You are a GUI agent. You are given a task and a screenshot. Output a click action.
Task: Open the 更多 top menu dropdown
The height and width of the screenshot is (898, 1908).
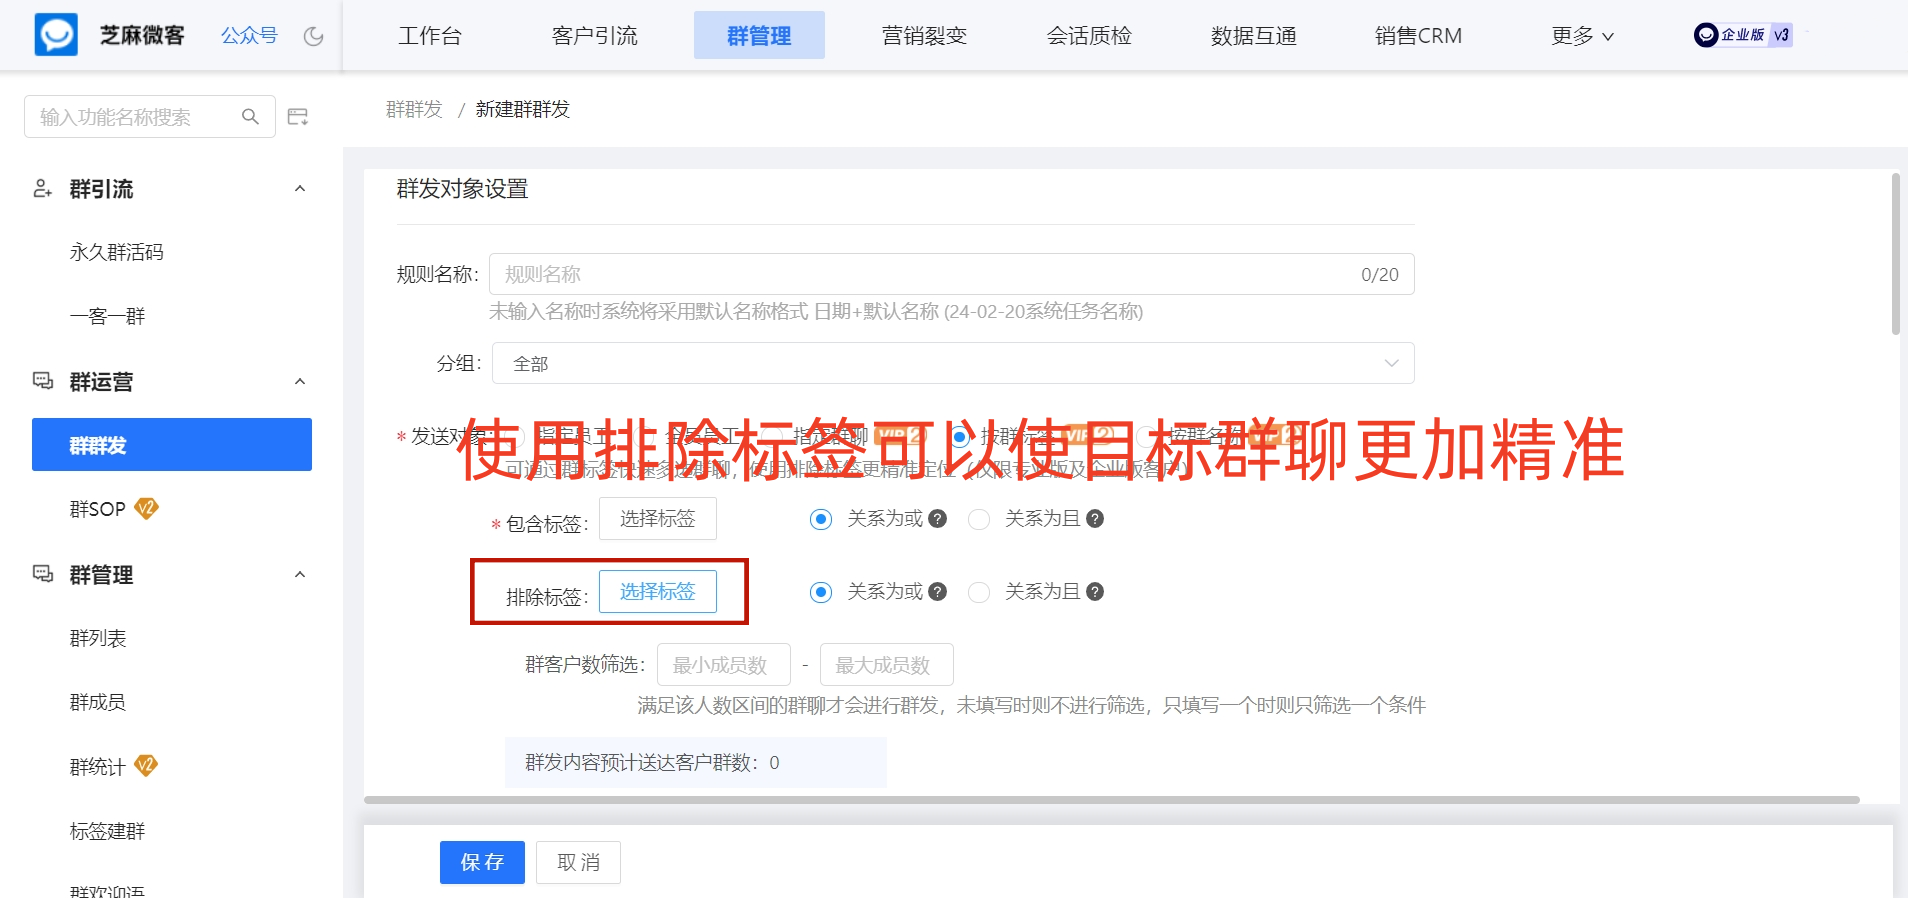coord(1582,36)
